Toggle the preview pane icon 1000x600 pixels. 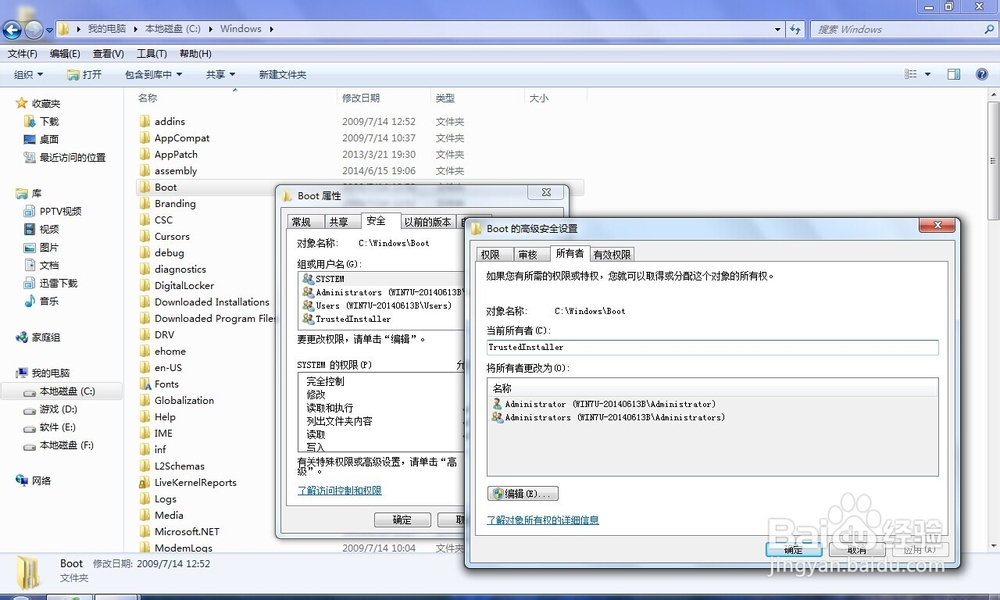tap(953, 75)
